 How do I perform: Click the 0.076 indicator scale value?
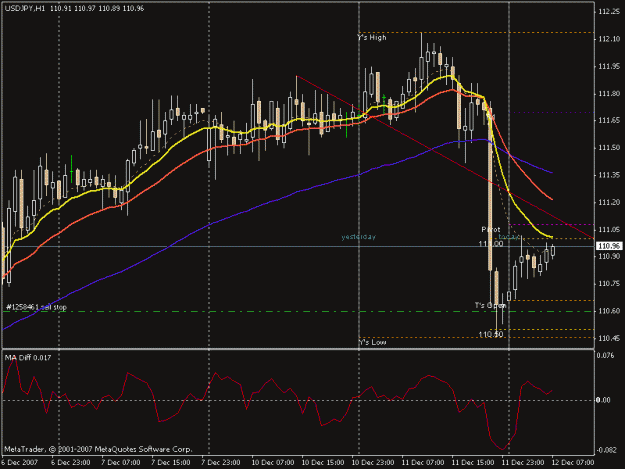[x=606, y=355]
